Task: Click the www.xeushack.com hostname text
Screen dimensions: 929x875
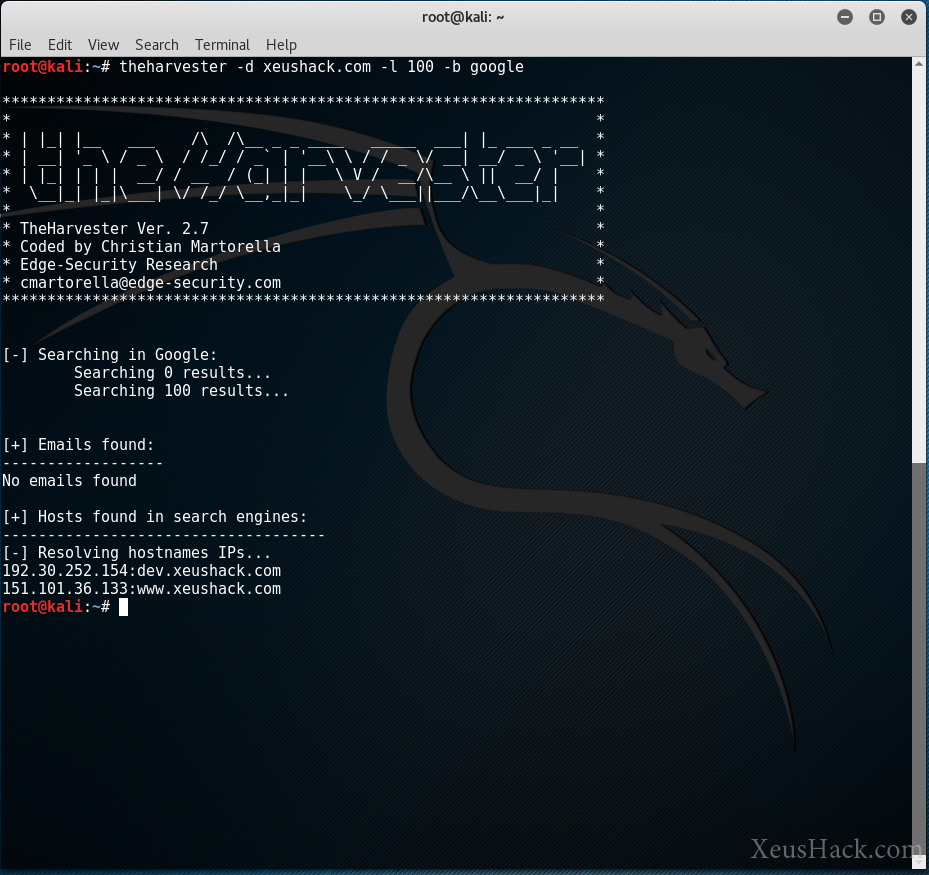Action: [200, 589]
